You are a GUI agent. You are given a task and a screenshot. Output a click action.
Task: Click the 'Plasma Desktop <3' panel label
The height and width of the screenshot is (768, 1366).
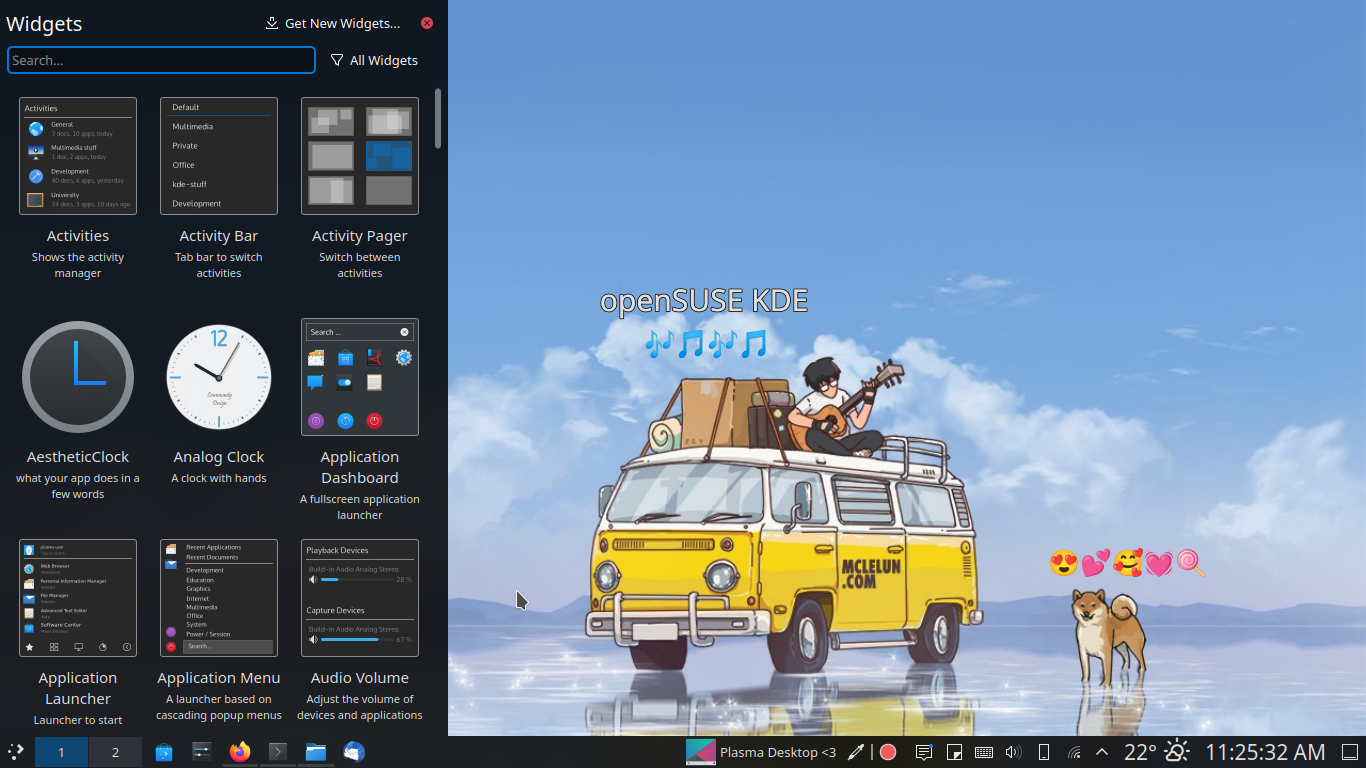[x=778, y=752]
